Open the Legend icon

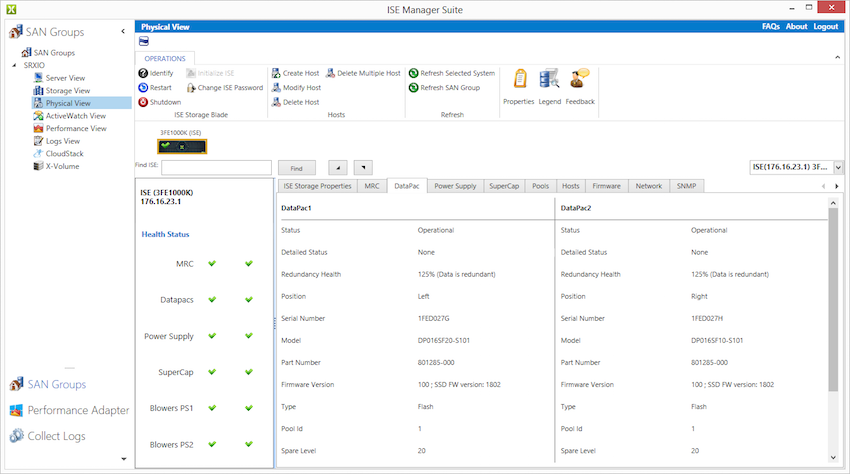(549, 79)
